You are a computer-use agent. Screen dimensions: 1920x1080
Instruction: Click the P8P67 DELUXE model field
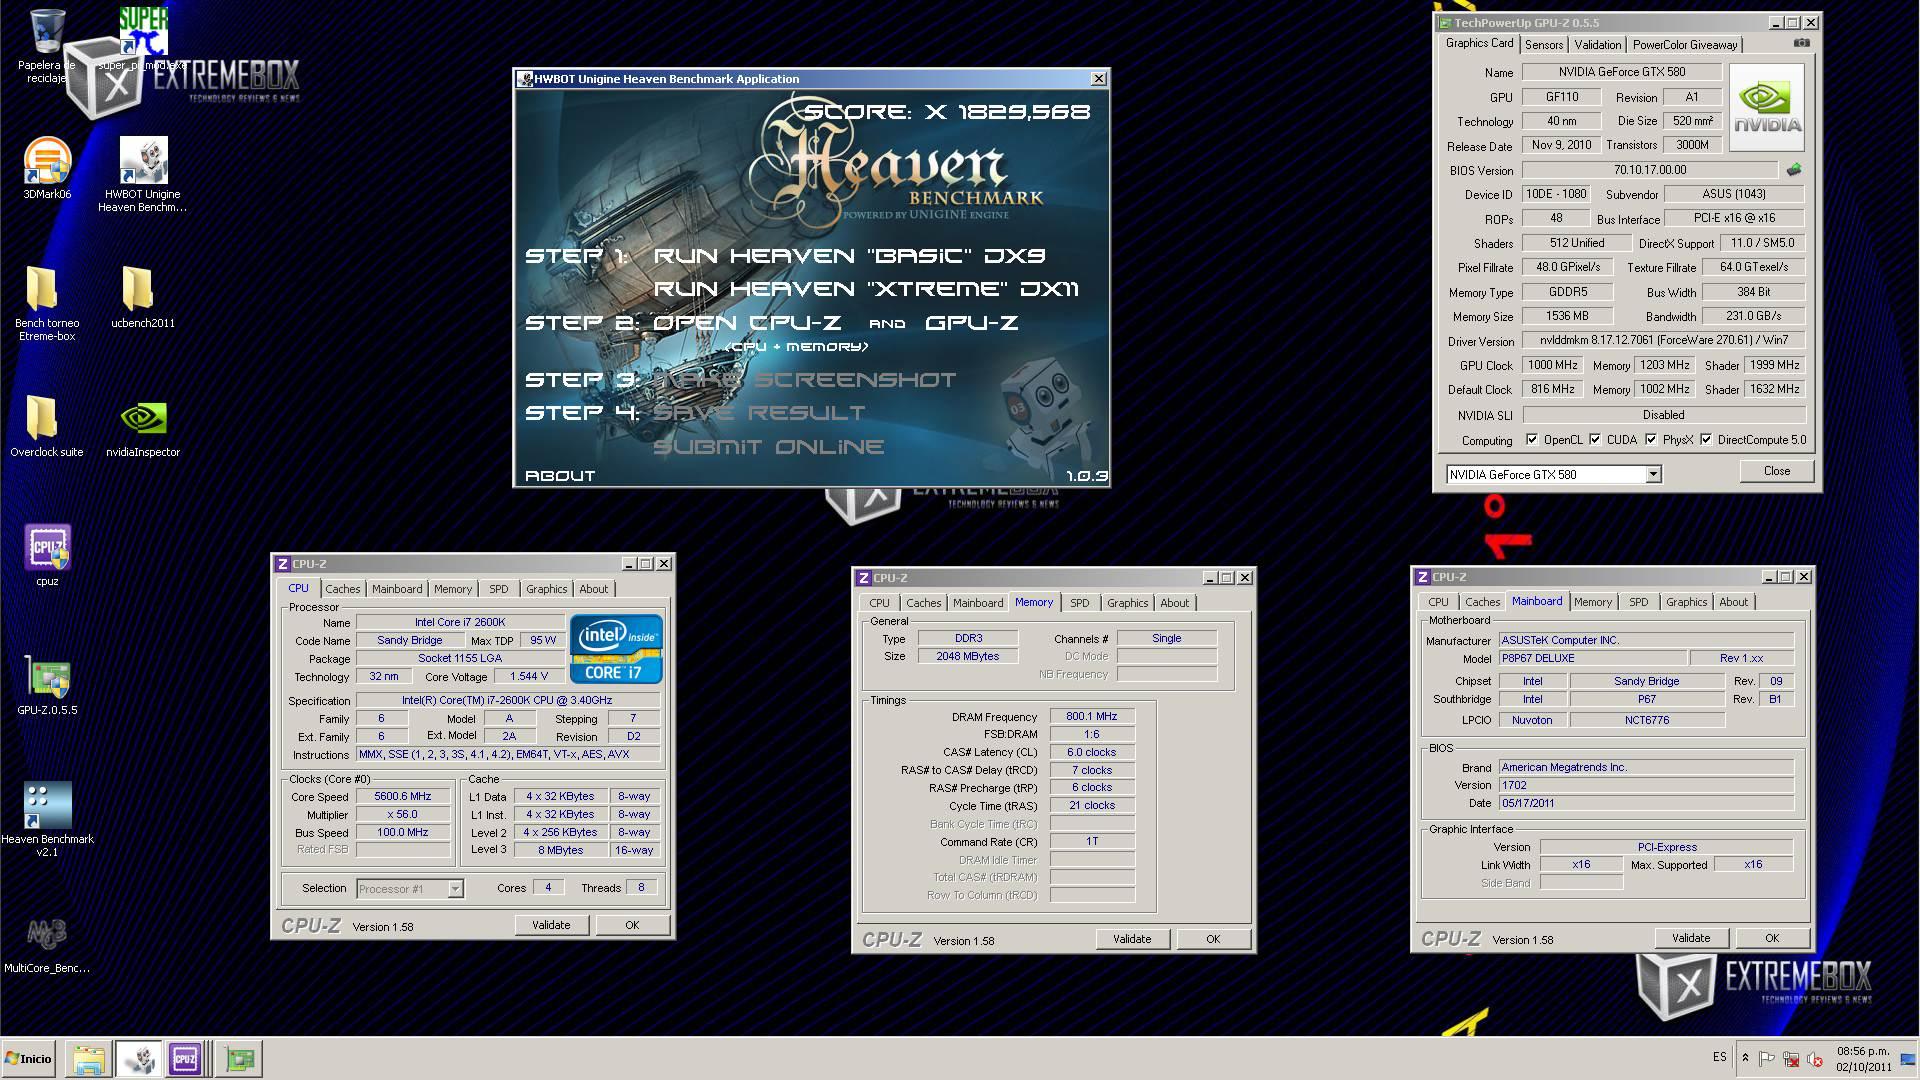tap(1591, 659)
